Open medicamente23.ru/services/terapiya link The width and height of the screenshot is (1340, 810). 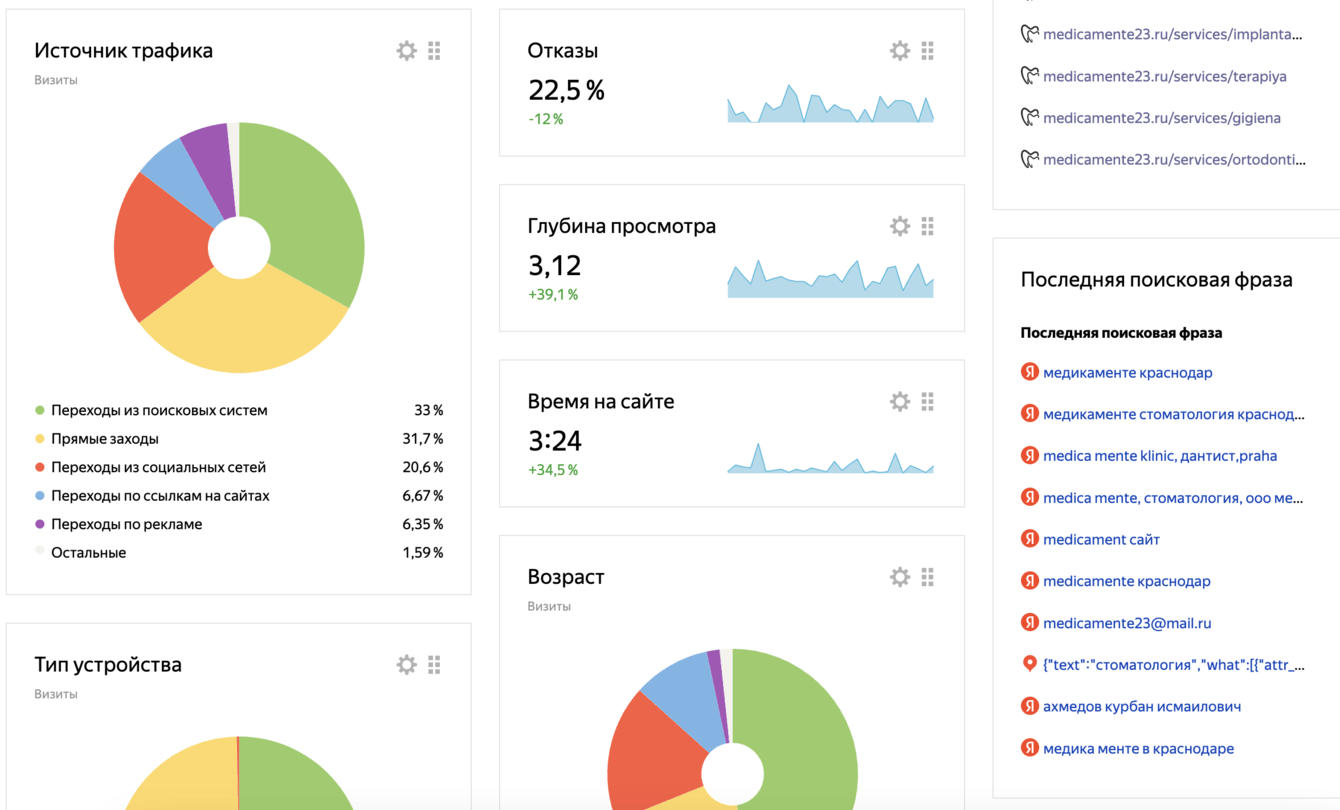(x=1164, y=76)
